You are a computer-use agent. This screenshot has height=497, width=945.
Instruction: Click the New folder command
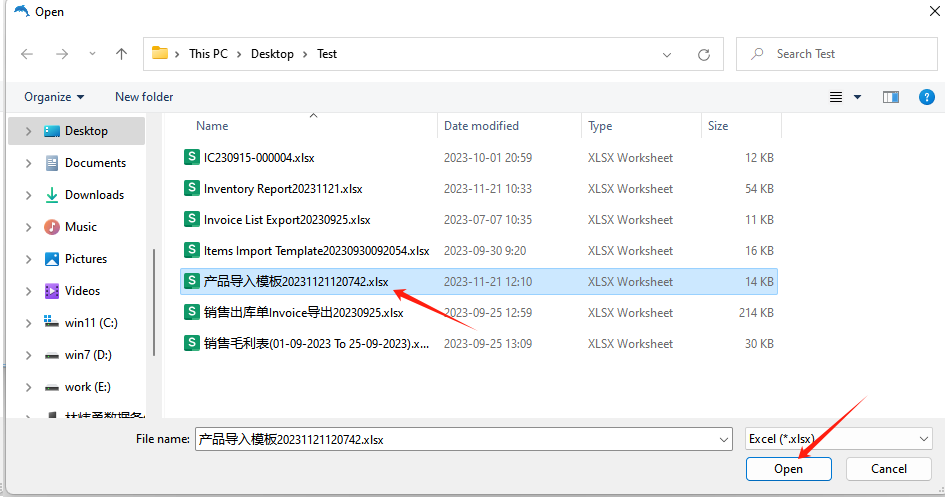click(x=144, y=97)
